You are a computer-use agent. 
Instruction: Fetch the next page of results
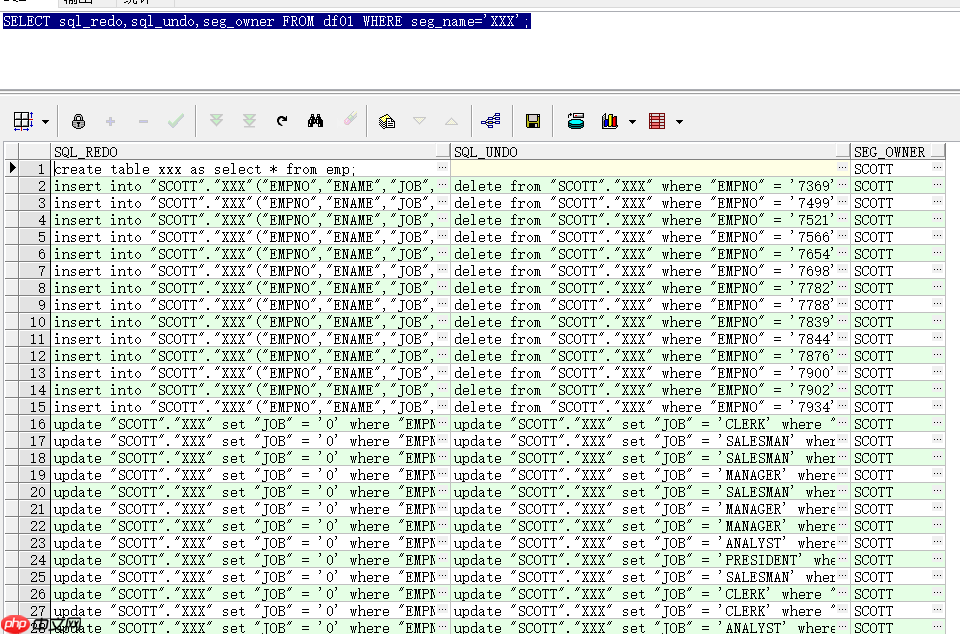tap(216, 121)
